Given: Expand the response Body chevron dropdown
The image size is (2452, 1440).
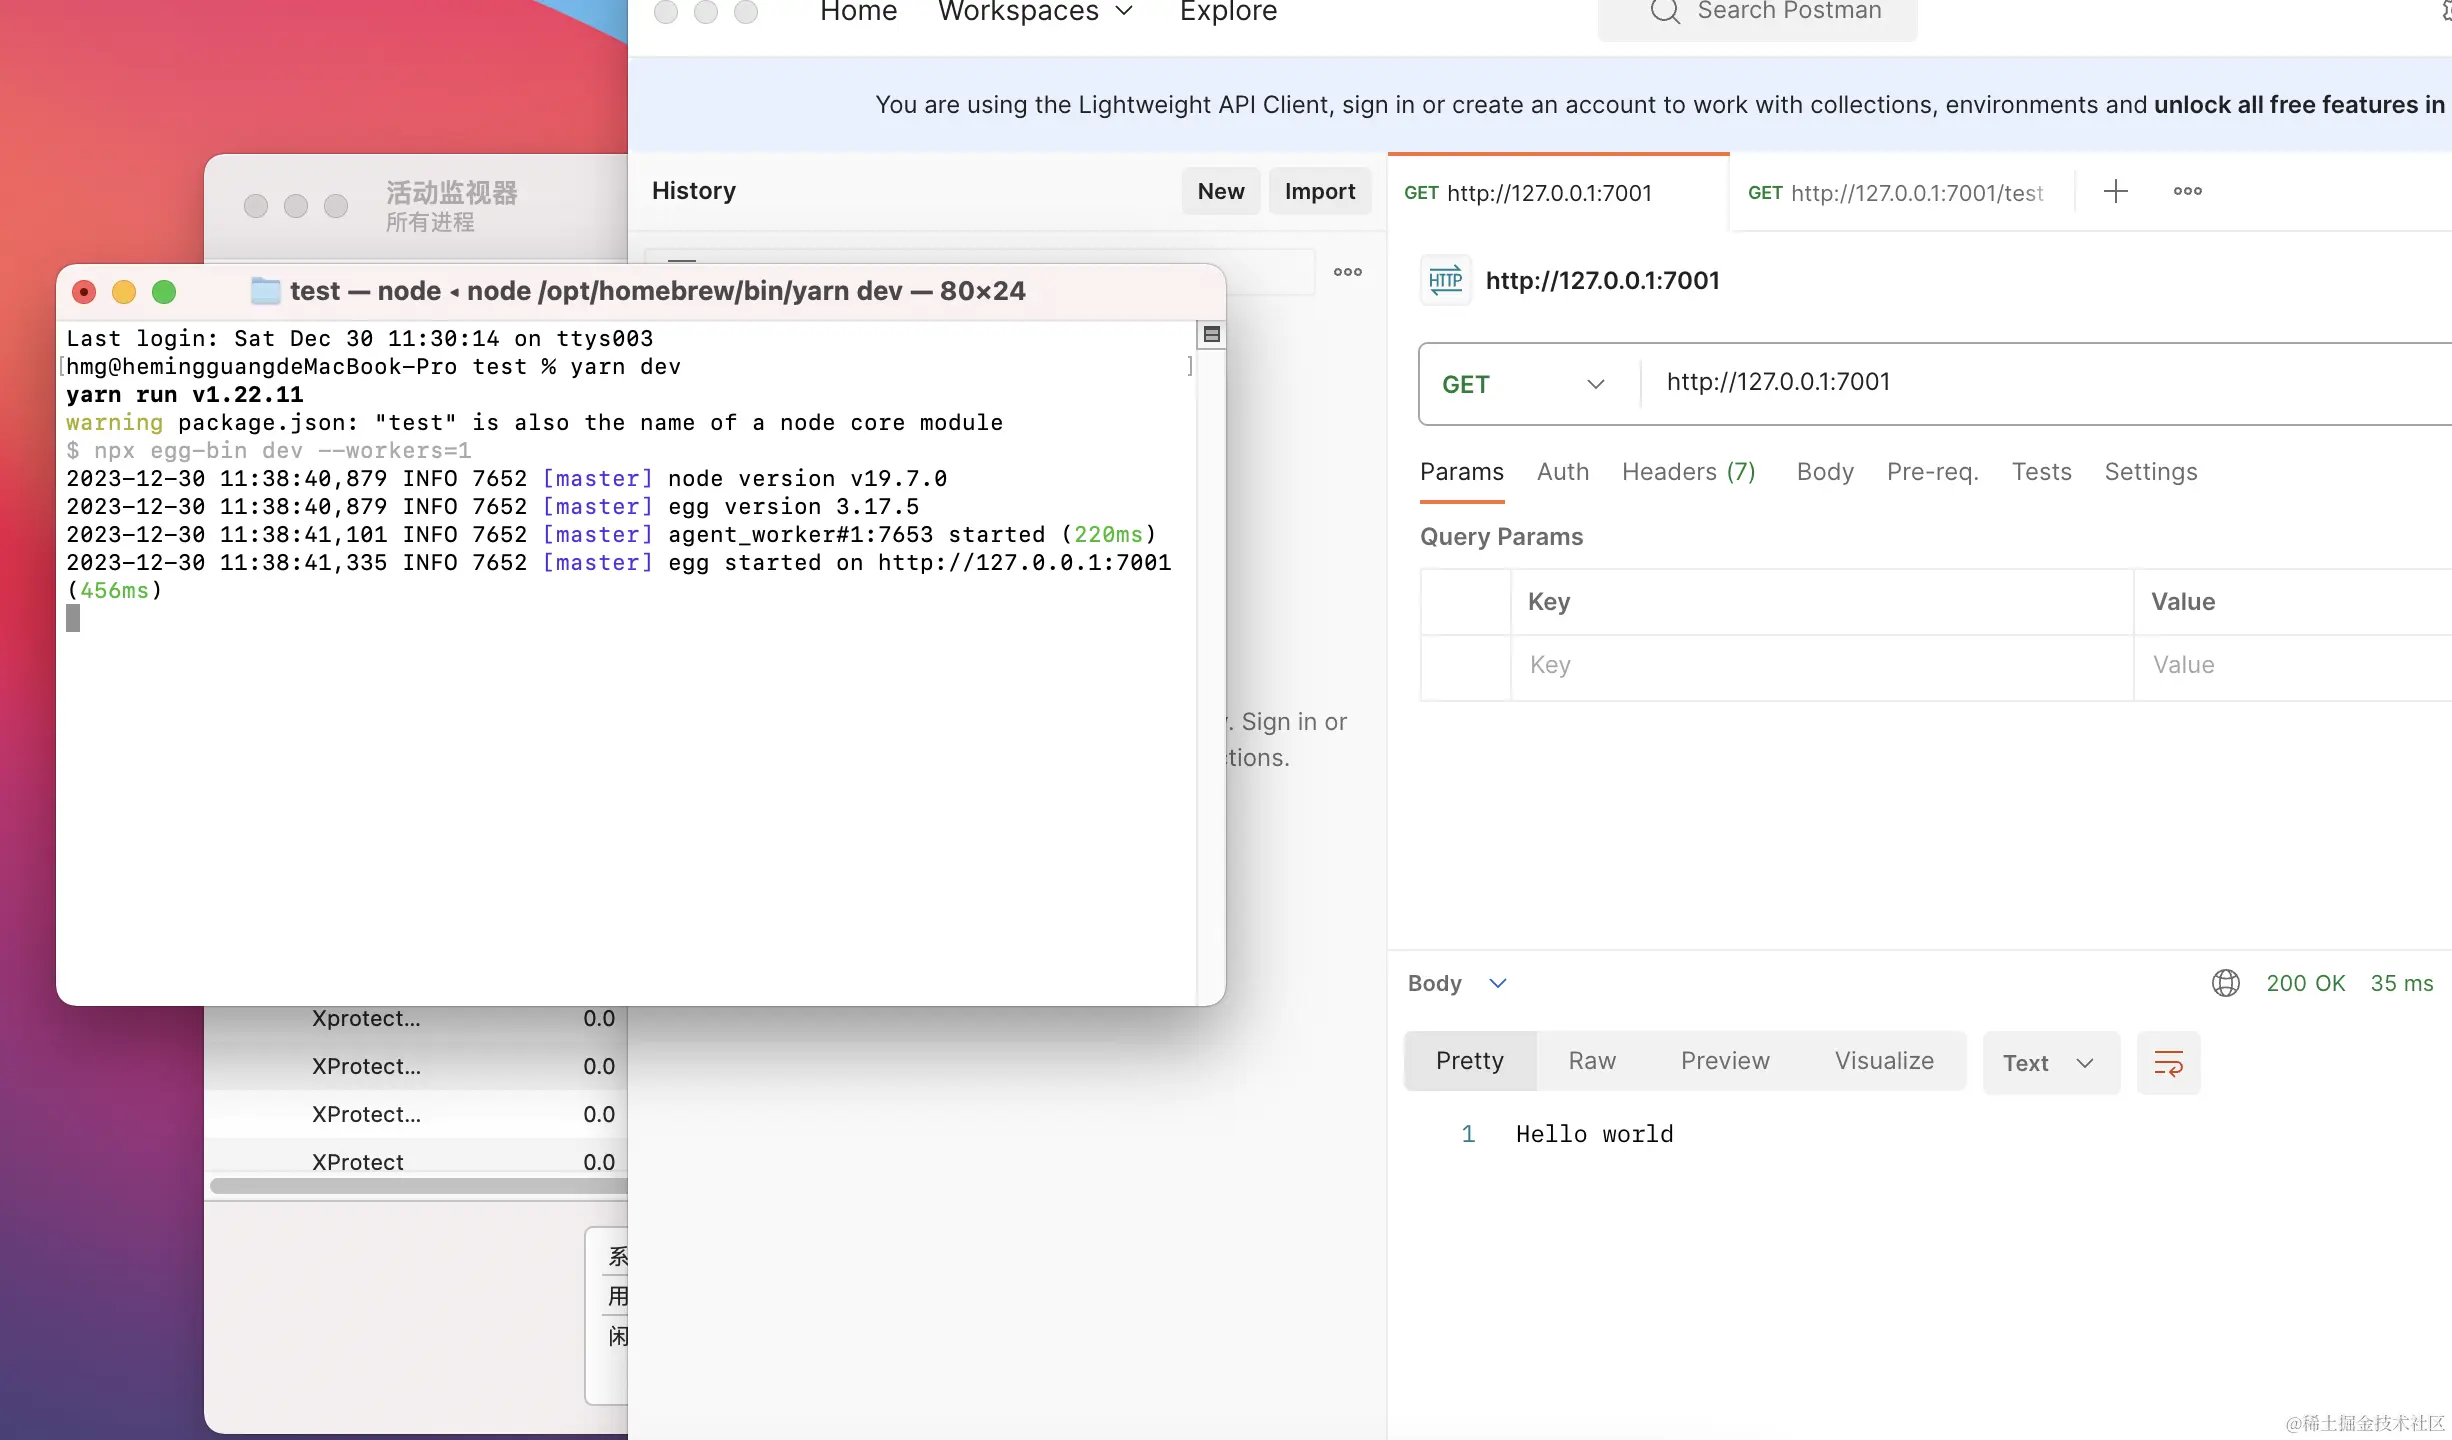Looking at the screenshot, I should [x=1497, y=983].
